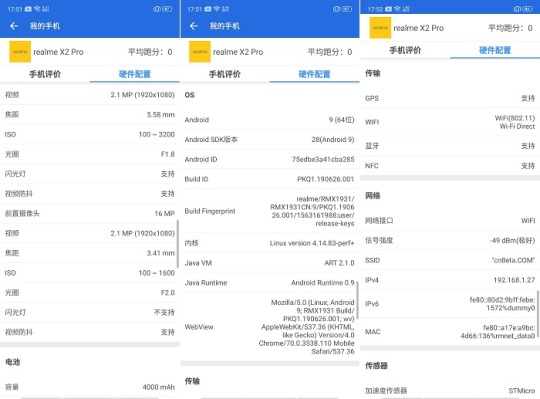Image resolution: width=540 pixels, height=399 pixels.
Task: Click the yellow realme logo on the middle screen
Action: coord(200,52)
